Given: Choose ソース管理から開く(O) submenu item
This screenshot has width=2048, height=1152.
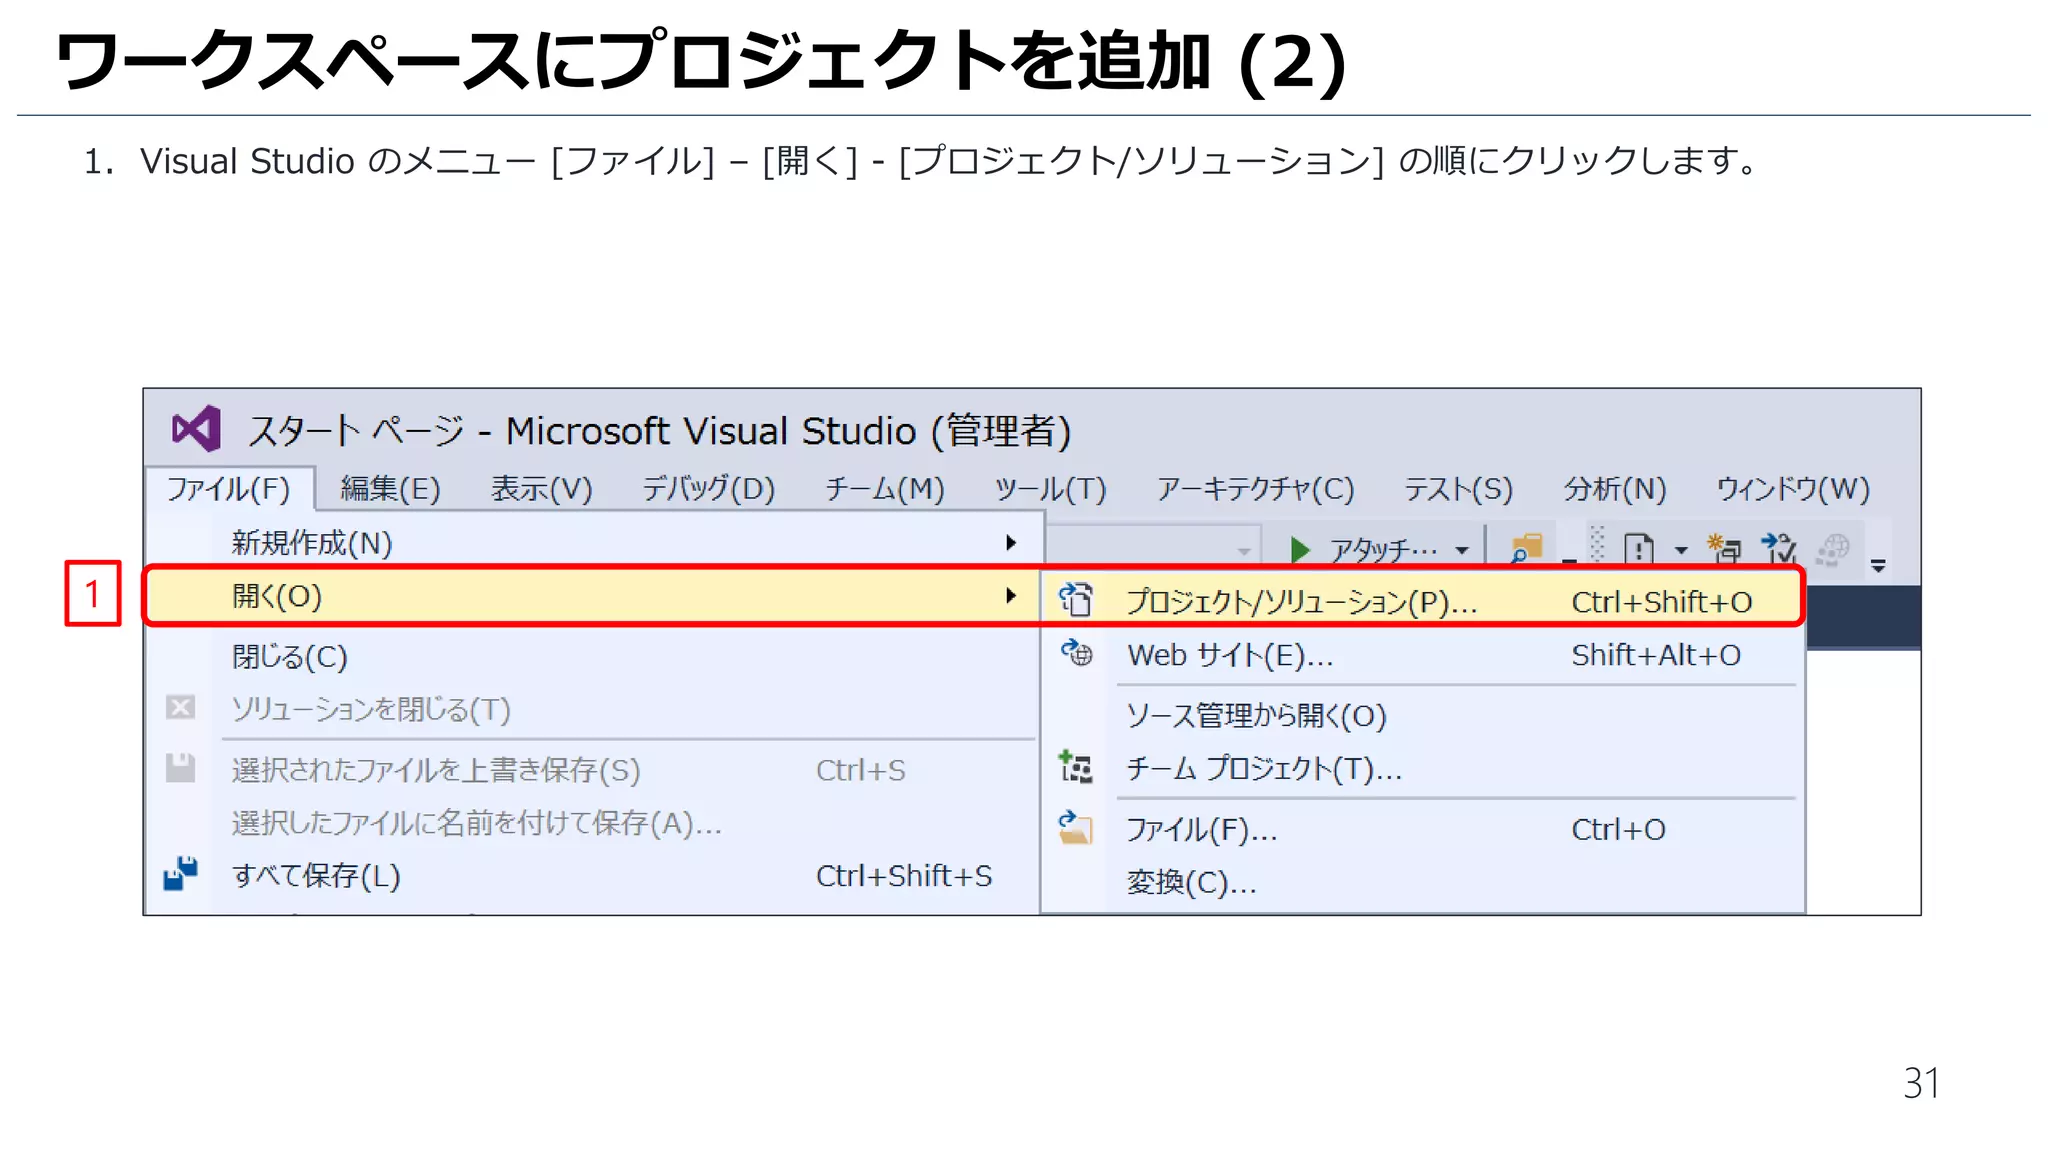Looking at the screenshot, I should tap(1423, 715).
